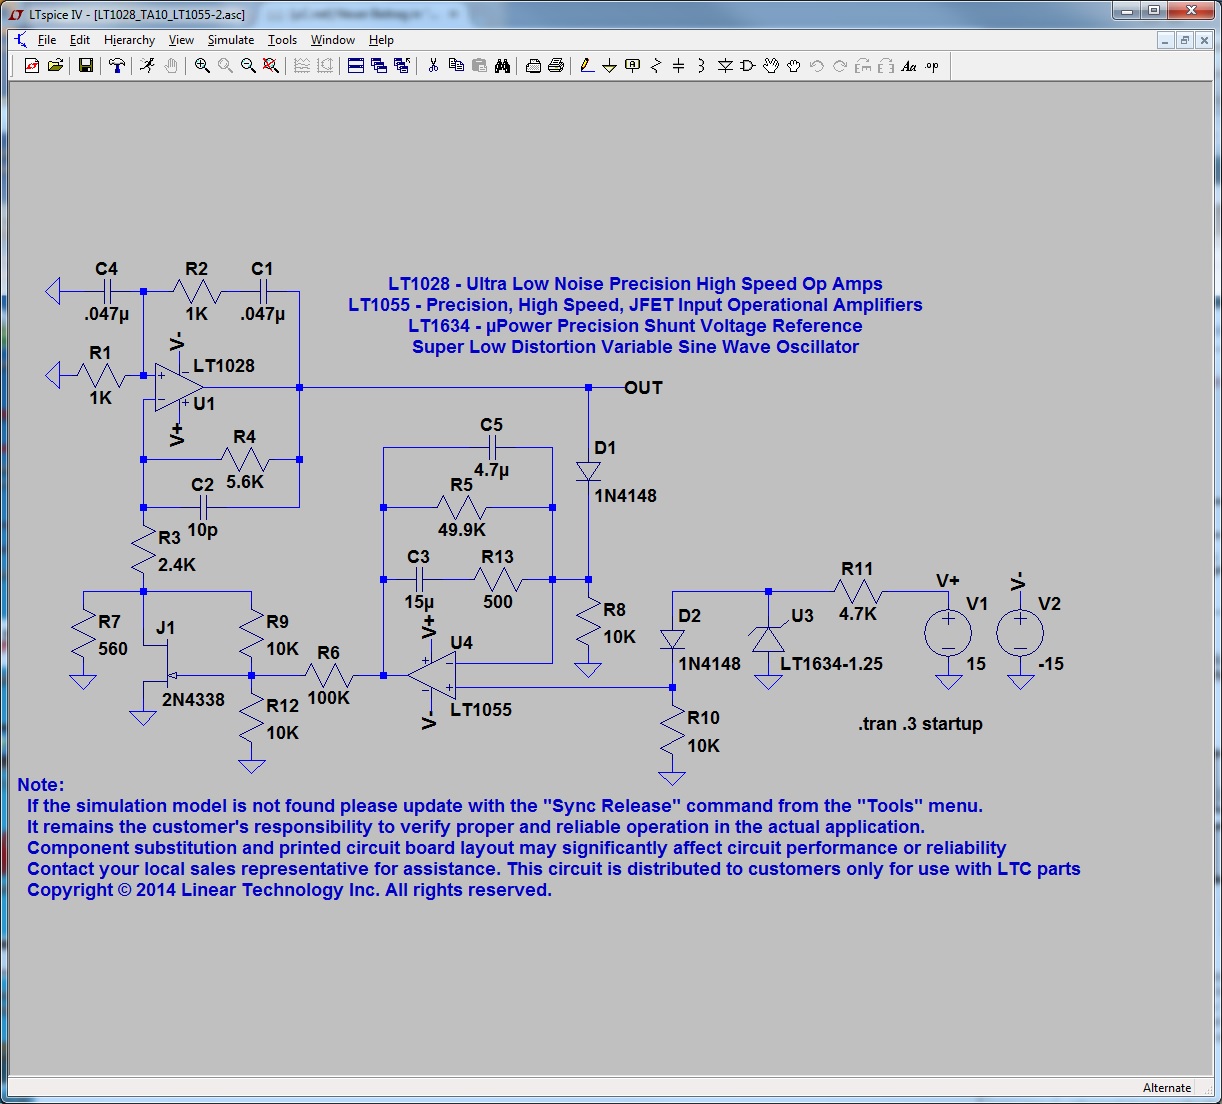The width and height of the screenshot is (1222, 1104).
Task: Click the New Schematic toolbar icon
Action: click(x=32, y=66)
